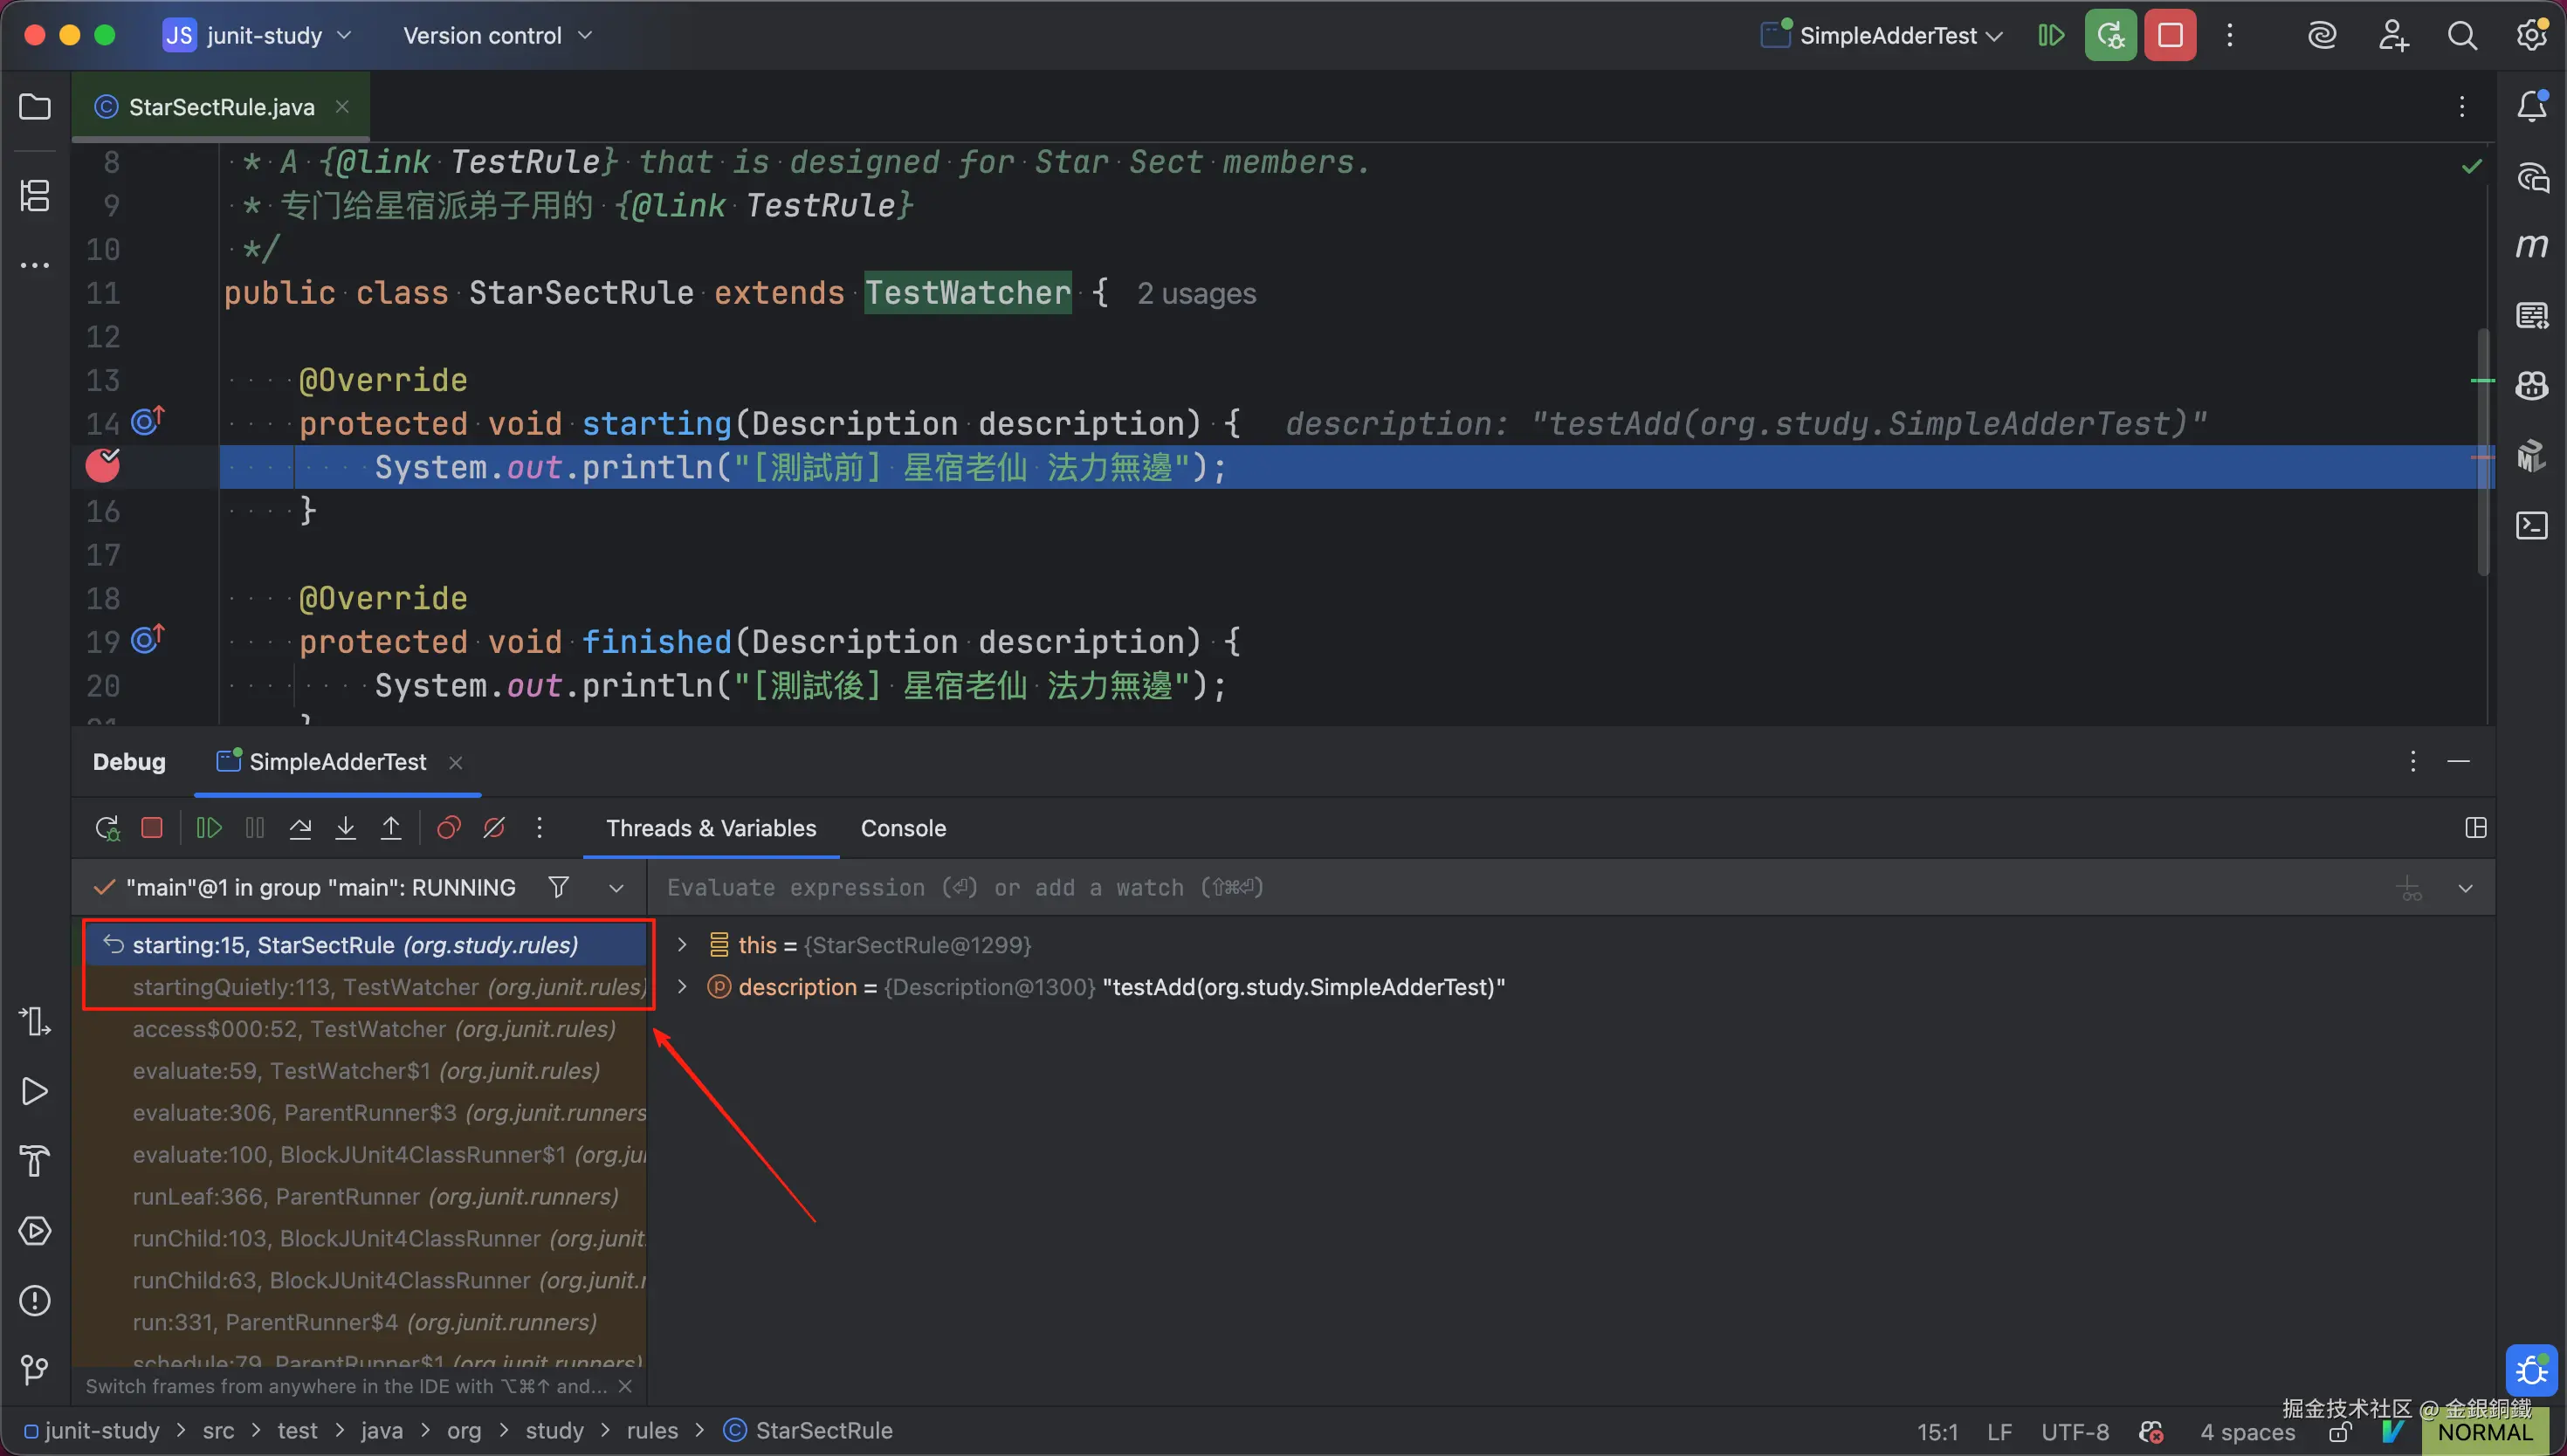Open Maven tool window icon

(x=2531, y=246)
